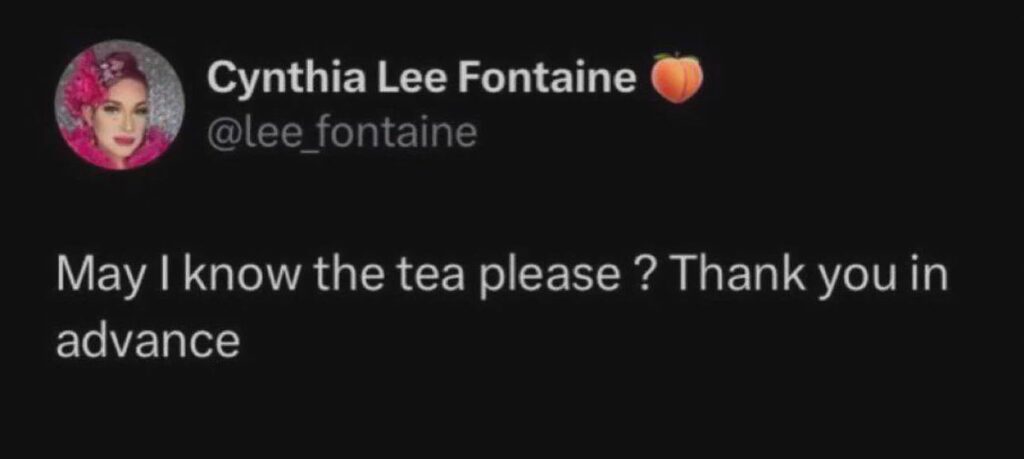Click the "@" symbol of the handle
The height and width of the screenshot is (459, 1024).
tap(219, 133)
